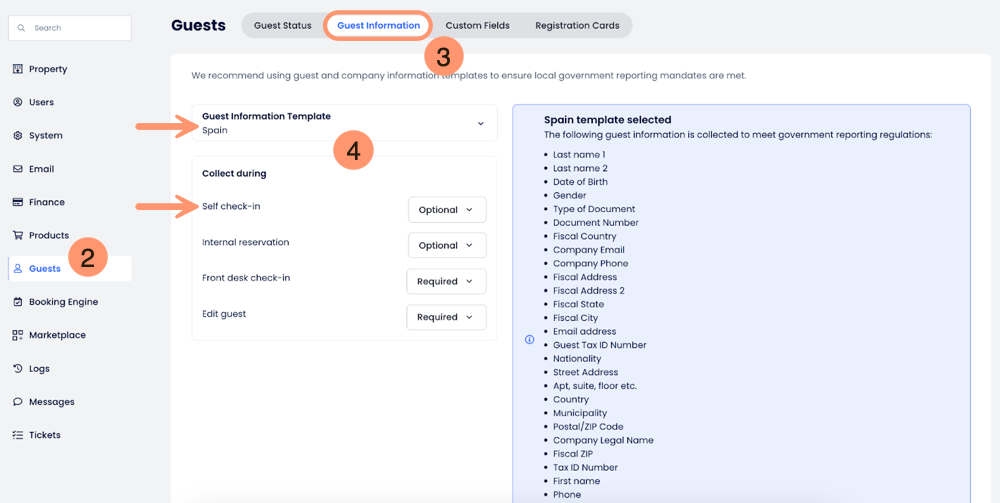Open the Edit guest Required dropdown
This screenshot has height=503, width=1000.
pos(446,318)
